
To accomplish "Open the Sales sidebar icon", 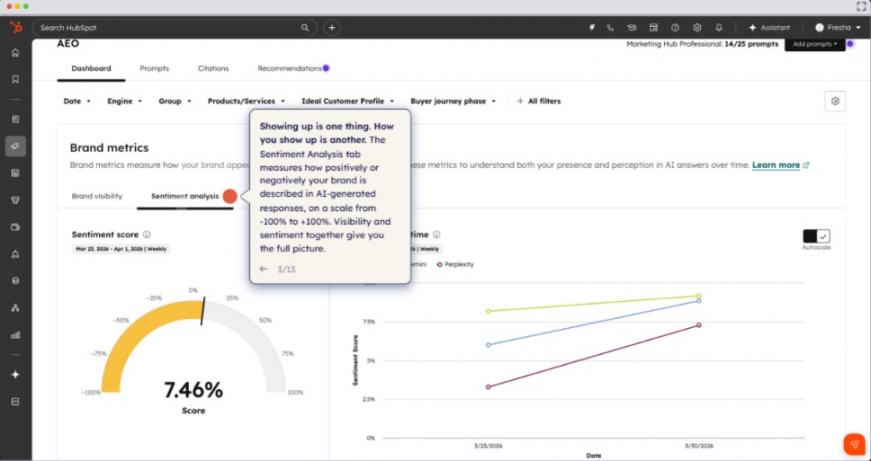I will point(16,200).
